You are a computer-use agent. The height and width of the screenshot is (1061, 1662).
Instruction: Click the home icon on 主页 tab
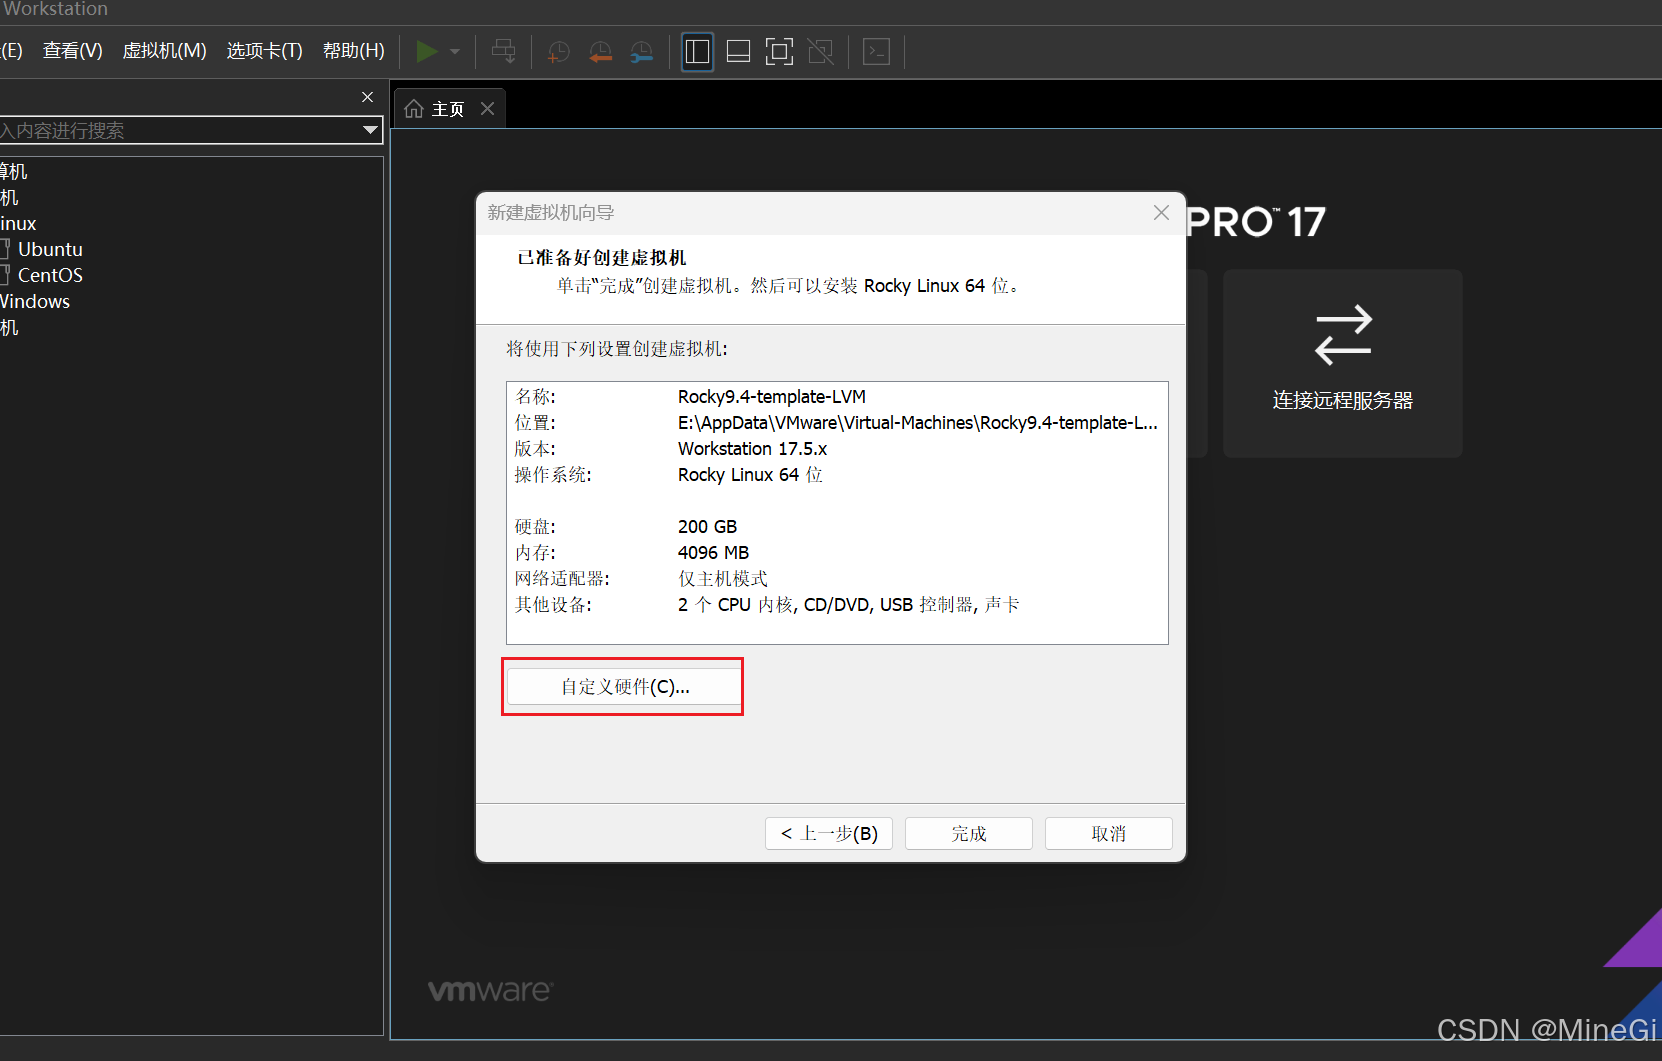[x=414, y=108]
